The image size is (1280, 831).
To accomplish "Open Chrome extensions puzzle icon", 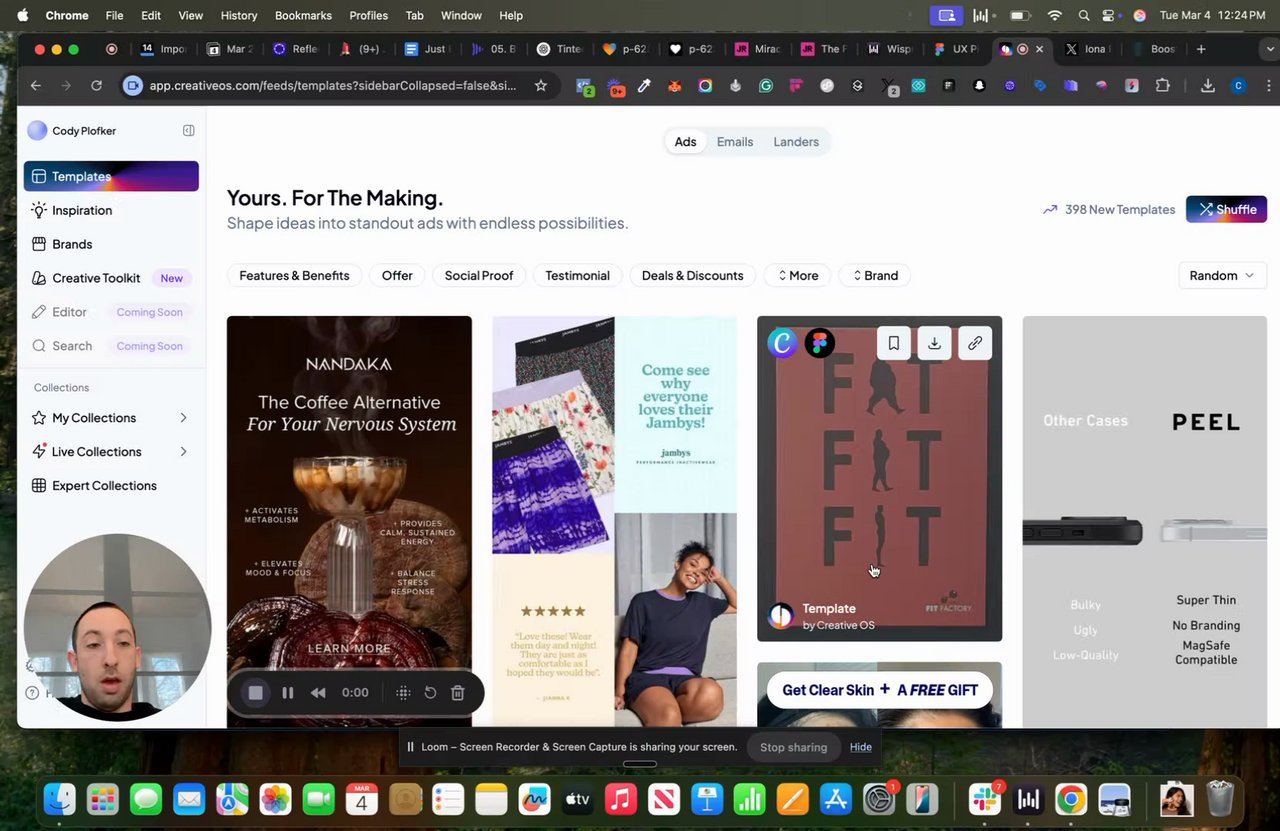I will click(x=1162, y=86).
